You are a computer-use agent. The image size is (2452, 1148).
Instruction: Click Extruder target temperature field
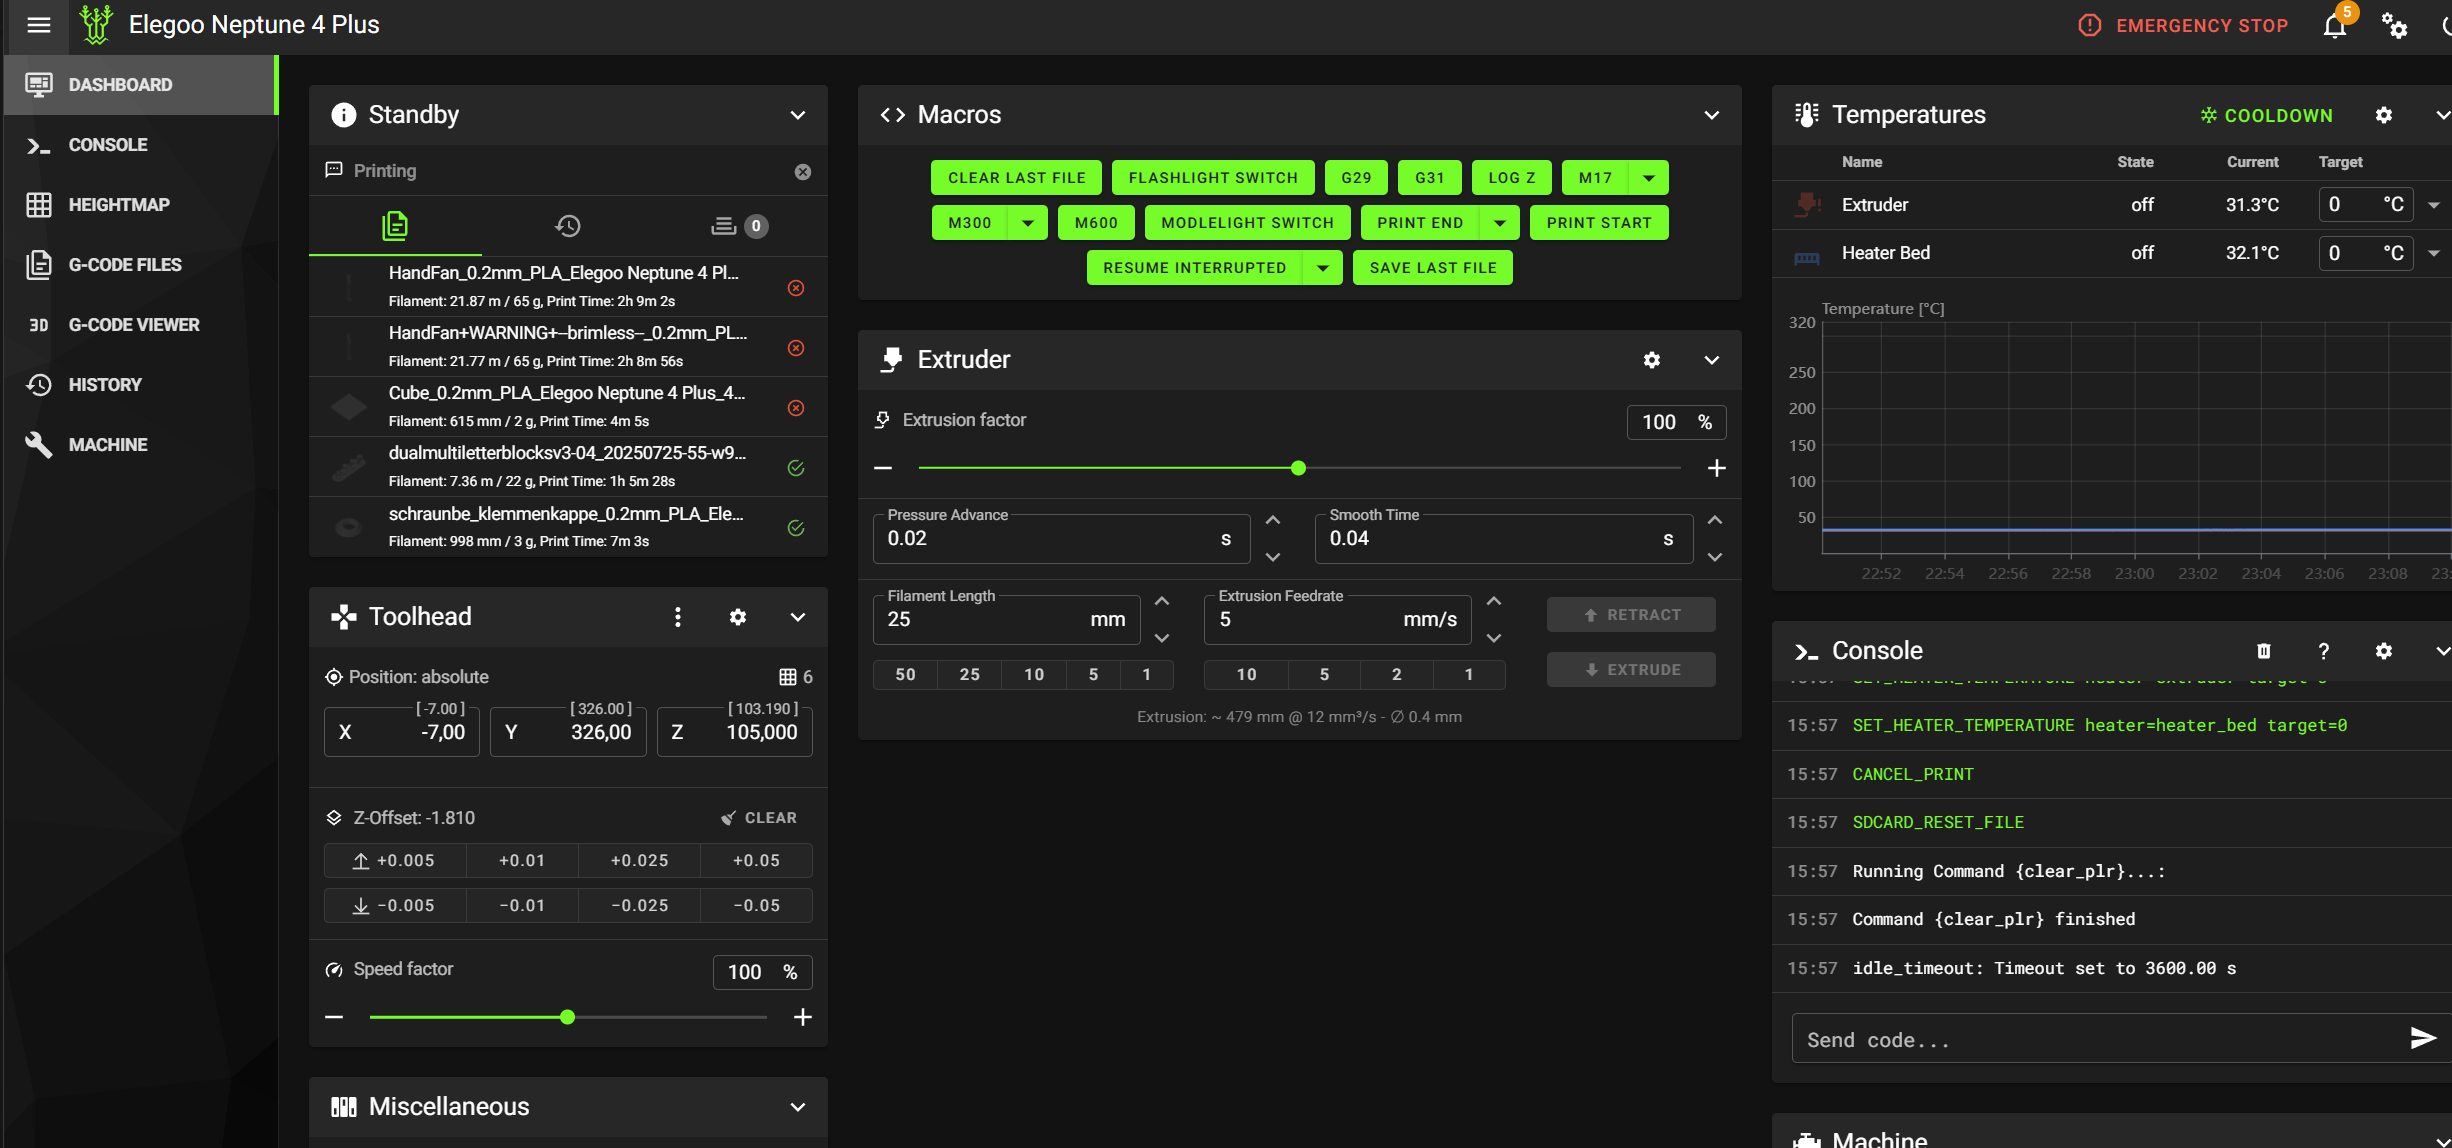point(2365,205)
